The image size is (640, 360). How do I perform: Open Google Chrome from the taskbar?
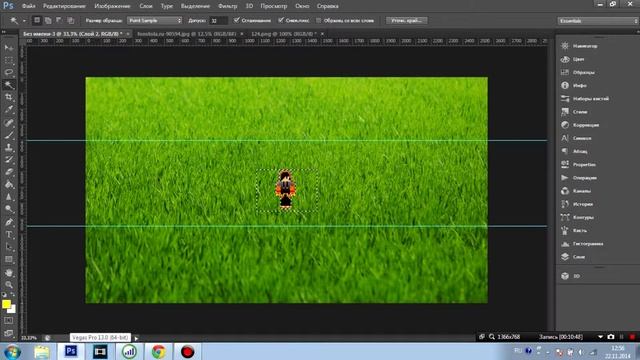[x=159, y=351]
